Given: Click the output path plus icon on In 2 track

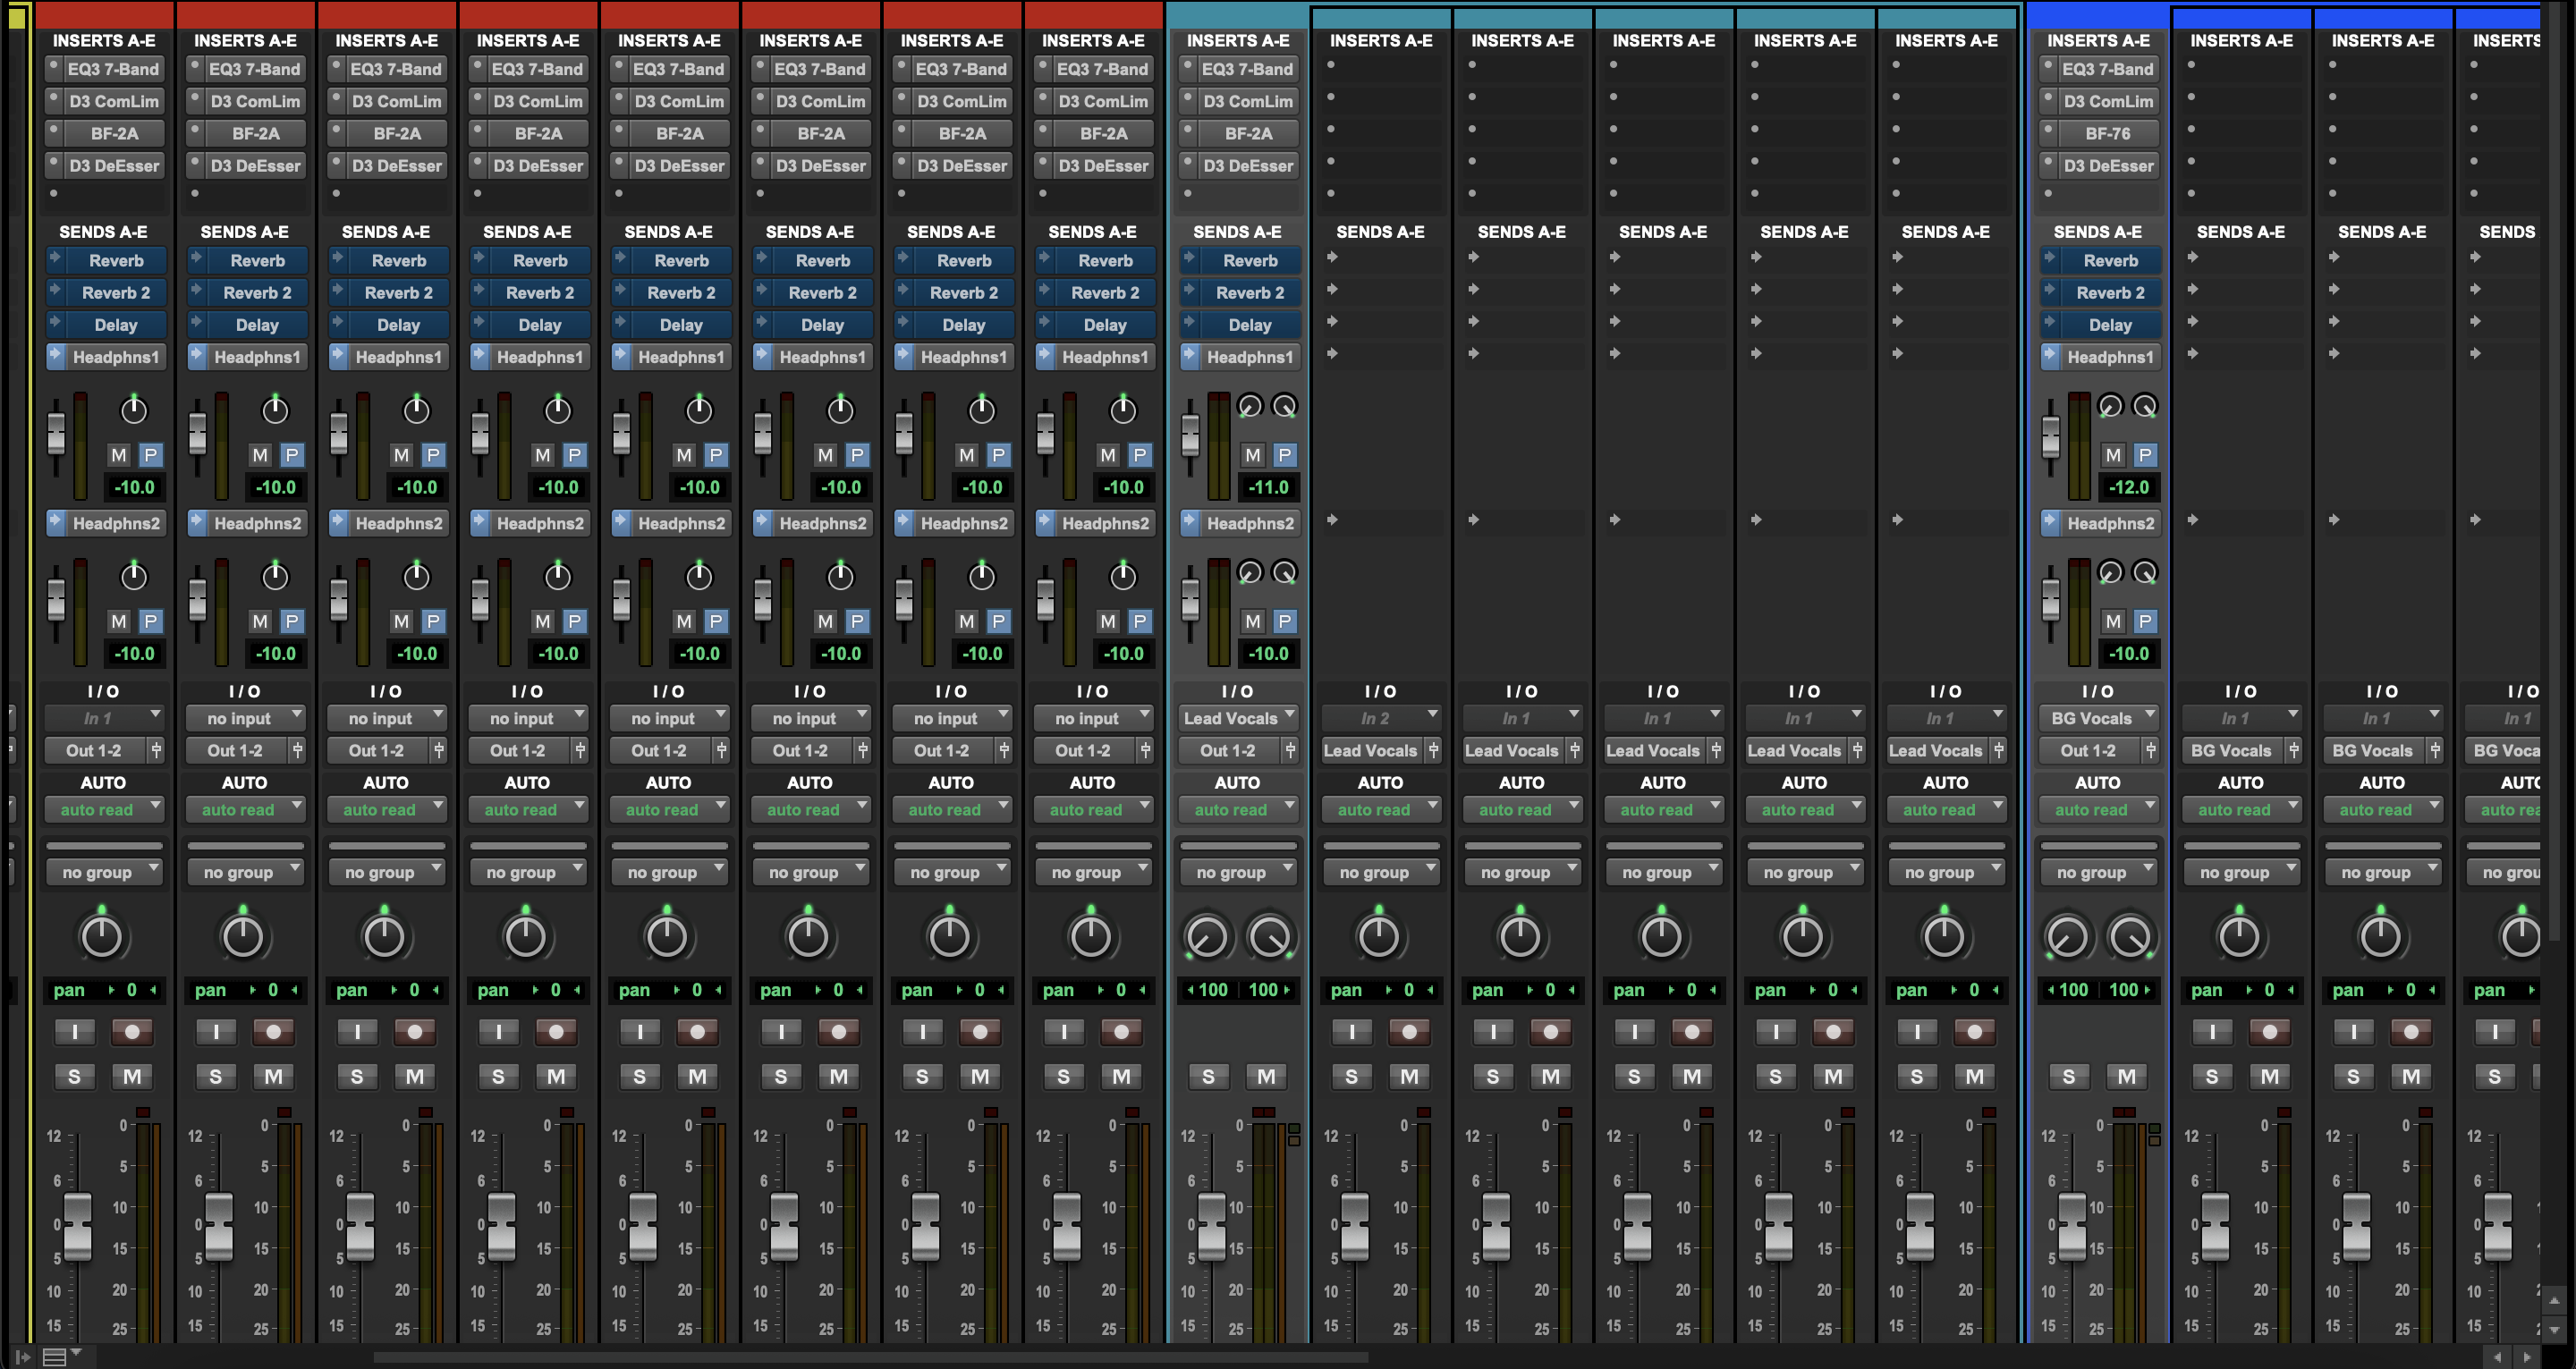Looking at the screenshot, I should click(x=1434, y=750).
